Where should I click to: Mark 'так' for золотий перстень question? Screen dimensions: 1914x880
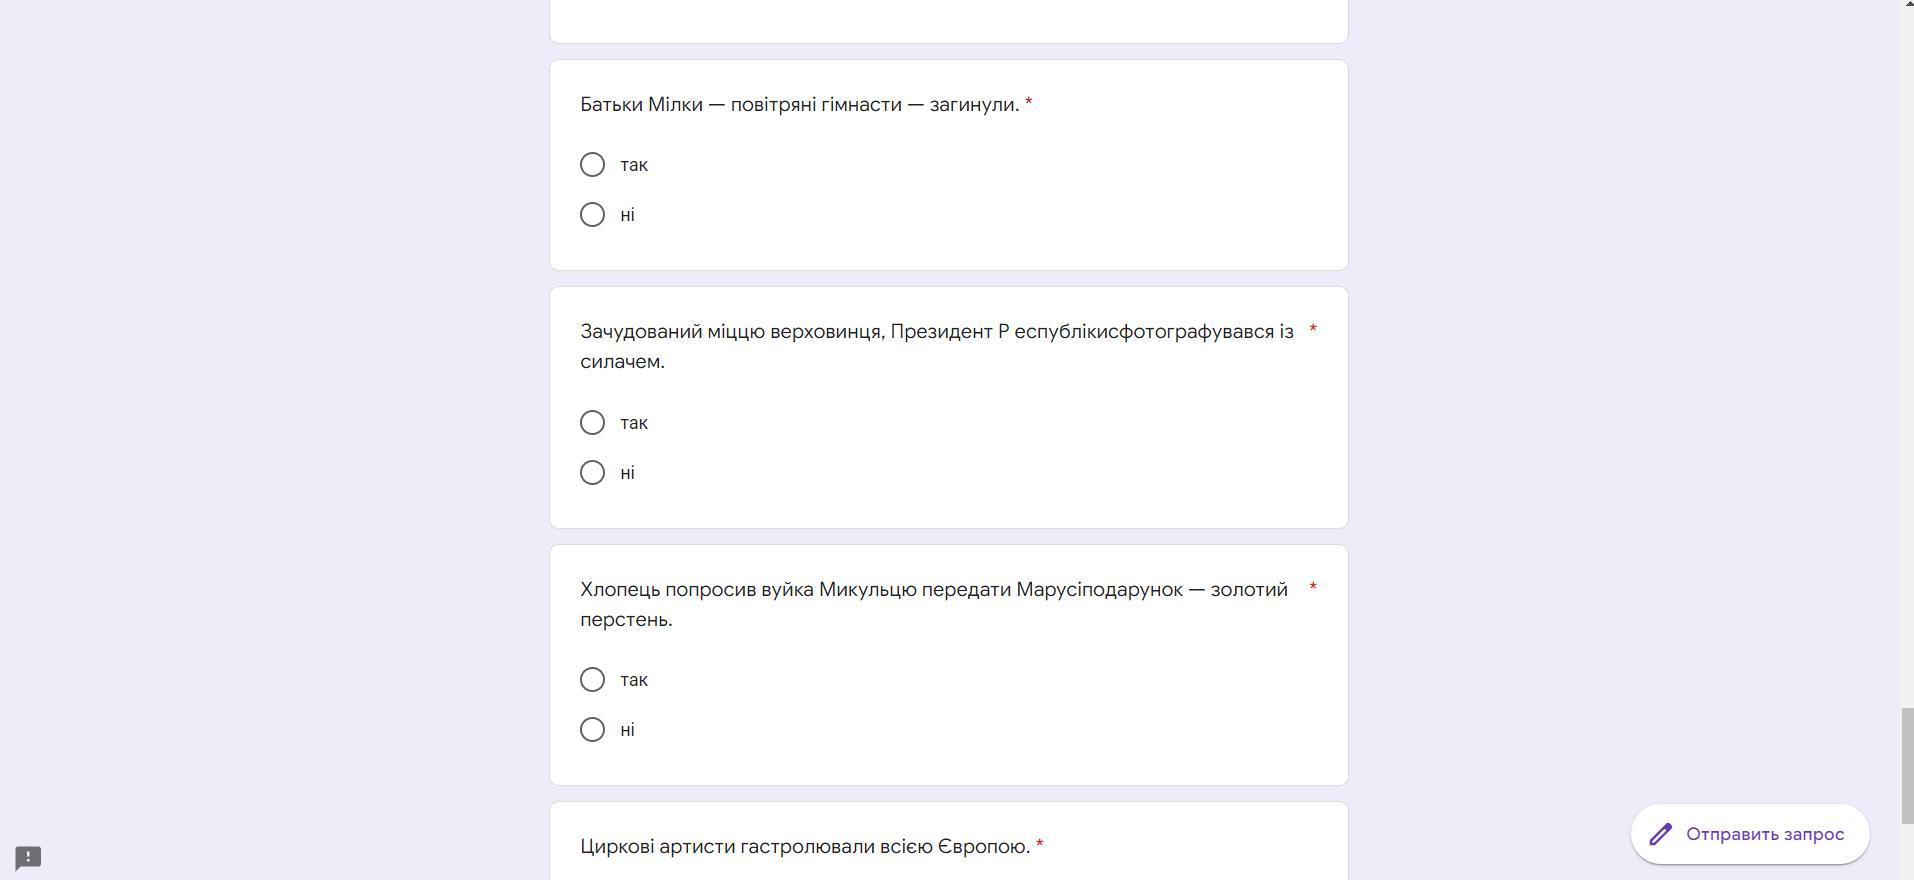pos(592,680)
